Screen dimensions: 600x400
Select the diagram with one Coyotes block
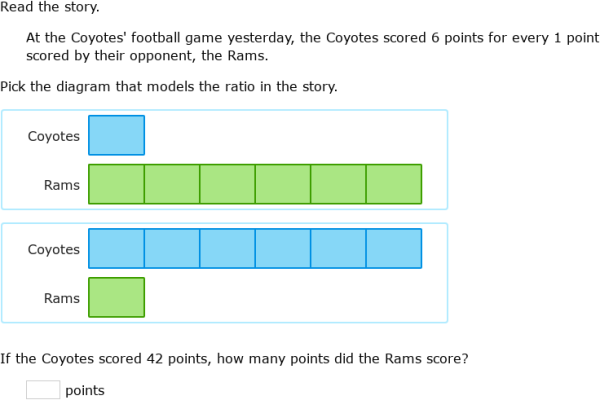click(x=224, y=159)
